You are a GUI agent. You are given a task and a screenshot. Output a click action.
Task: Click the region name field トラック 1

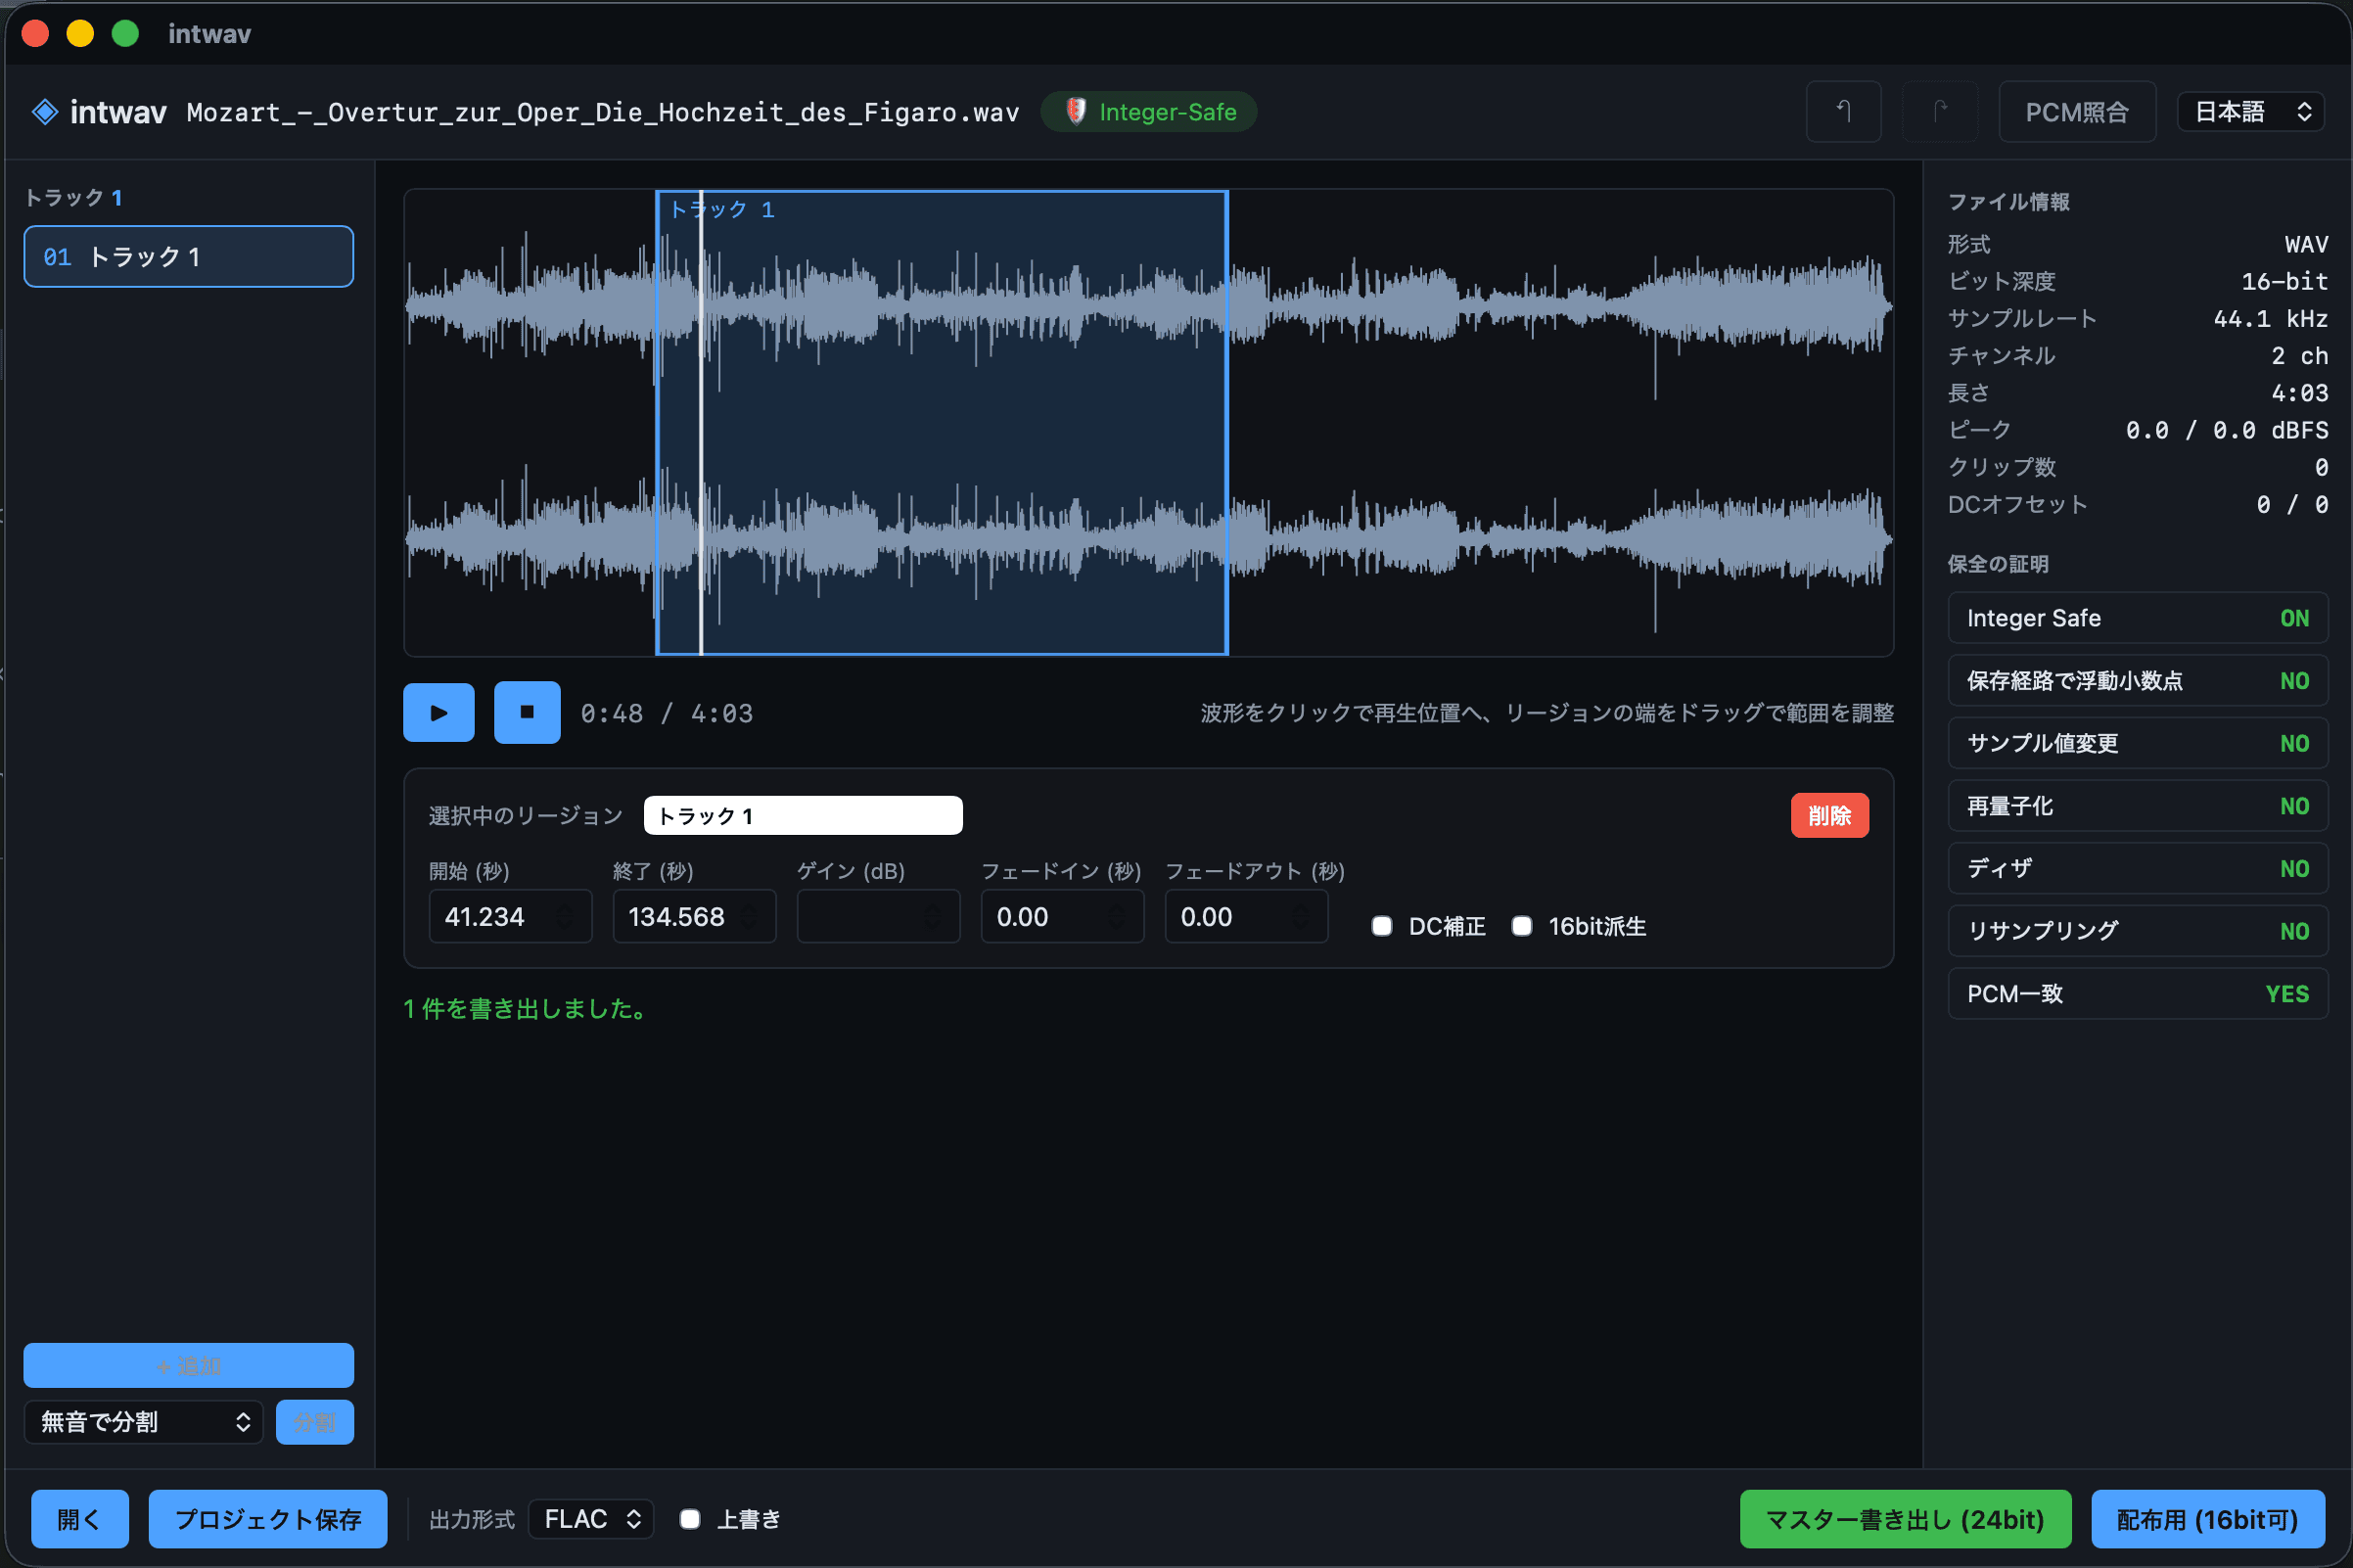(802, 815)
